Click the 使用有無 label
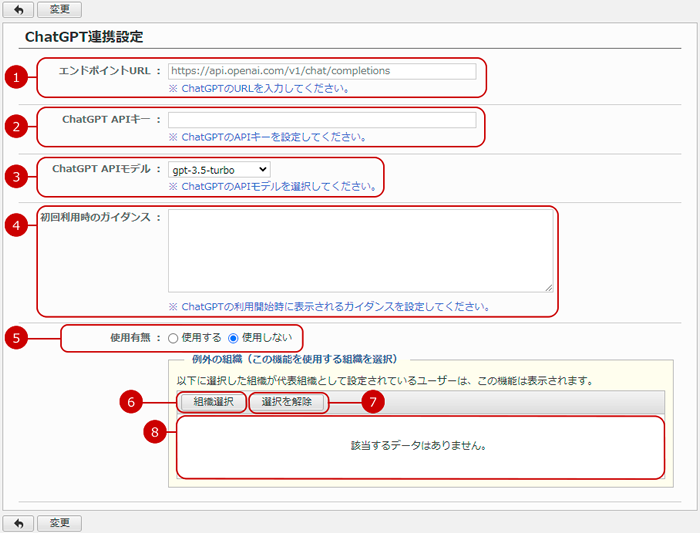 (130, 338)
